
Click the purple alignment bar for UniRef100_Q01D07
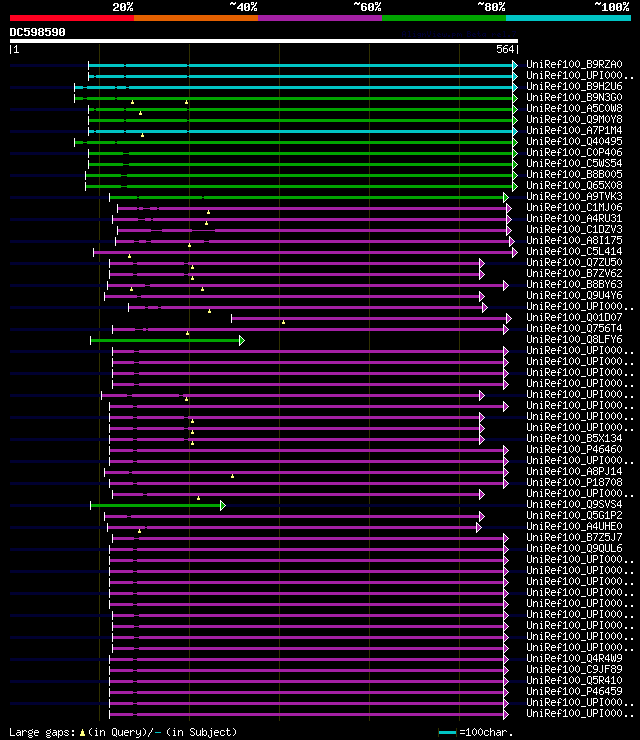pos(369,319)
